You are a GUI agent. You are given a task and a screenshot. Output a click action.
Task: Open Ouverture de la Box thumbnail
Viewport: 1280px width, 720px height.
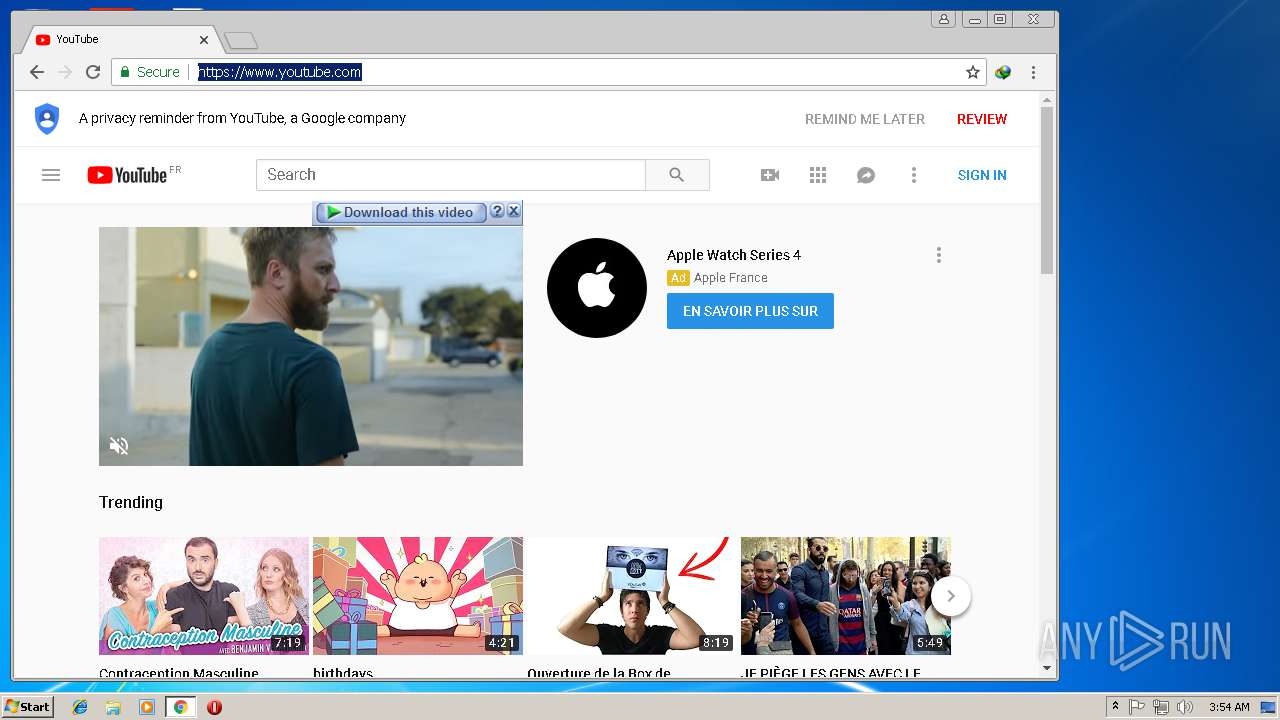(632, 596)
